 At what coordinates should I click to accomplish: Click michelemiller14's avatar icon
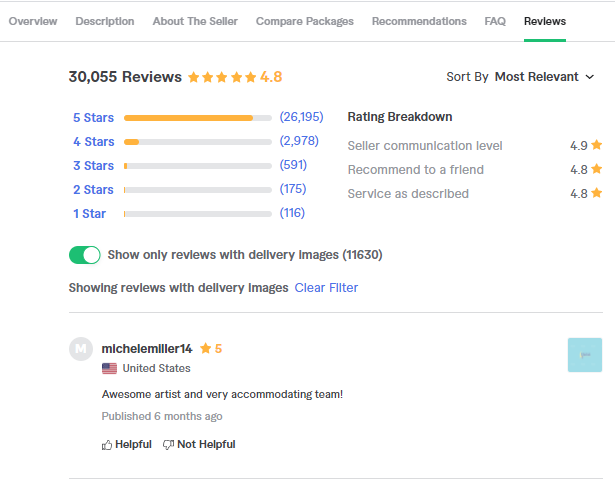point(81,349)
